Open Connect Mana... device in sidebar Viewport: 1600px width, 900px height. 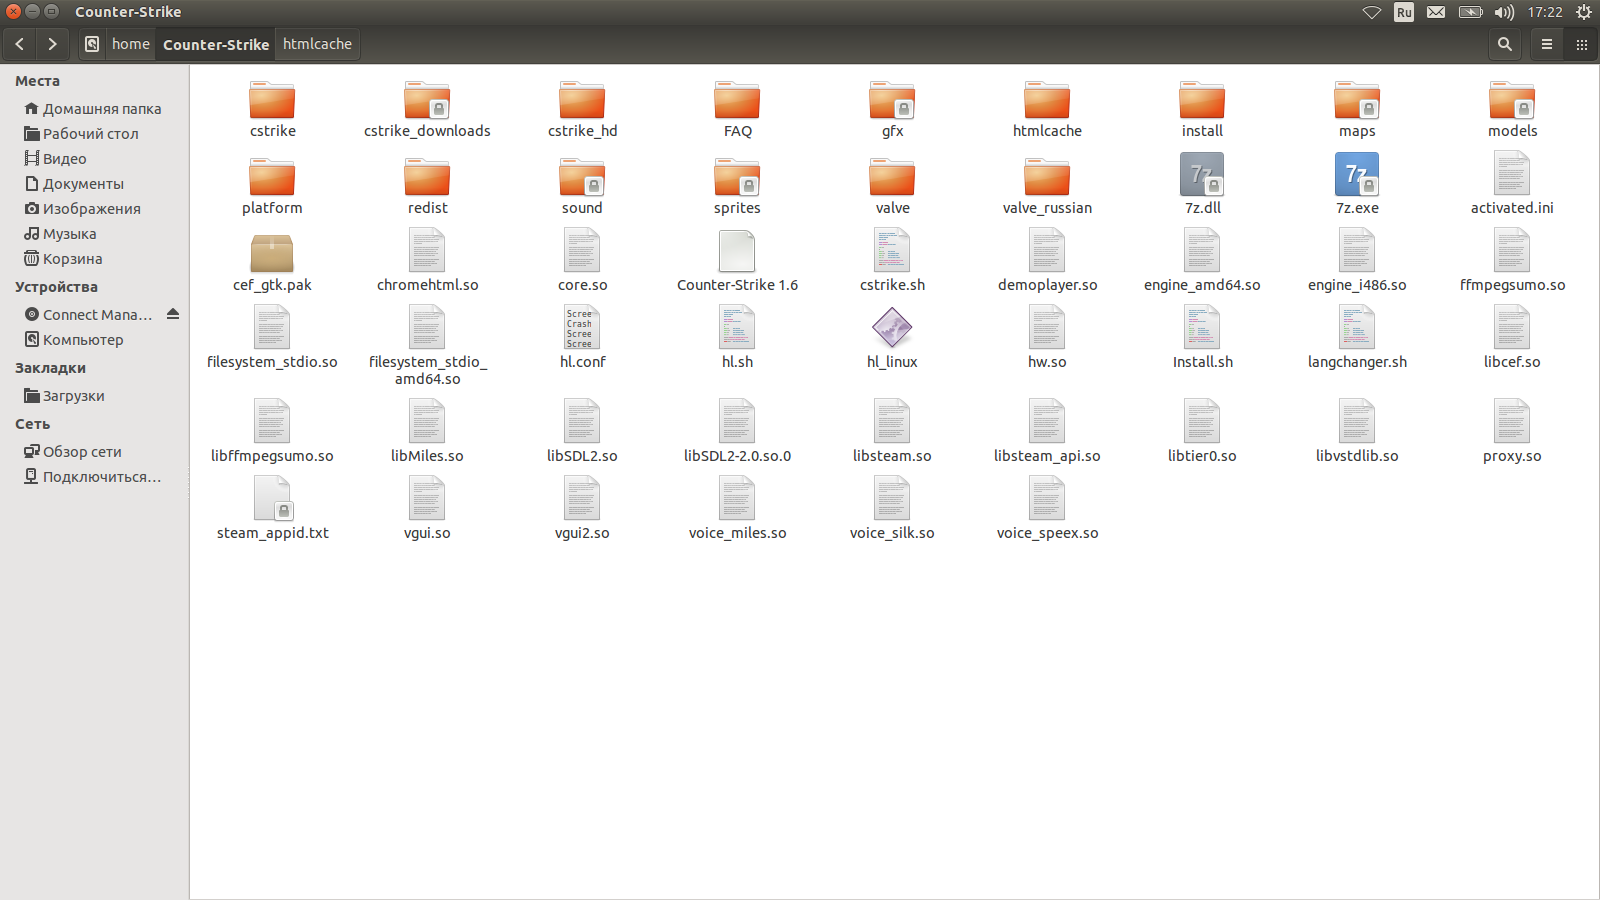88,315
